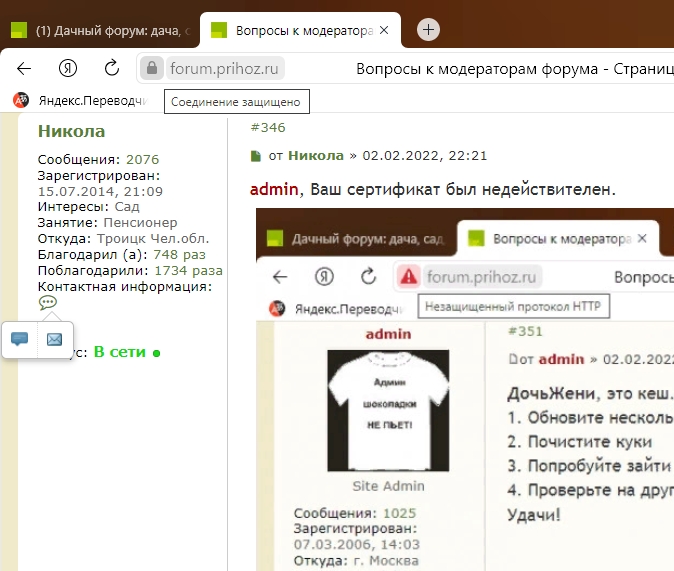The height and width of the screenshot is (571, 674).
Task: Click the envelope email icon in popup
Action: tap(54, 339)
